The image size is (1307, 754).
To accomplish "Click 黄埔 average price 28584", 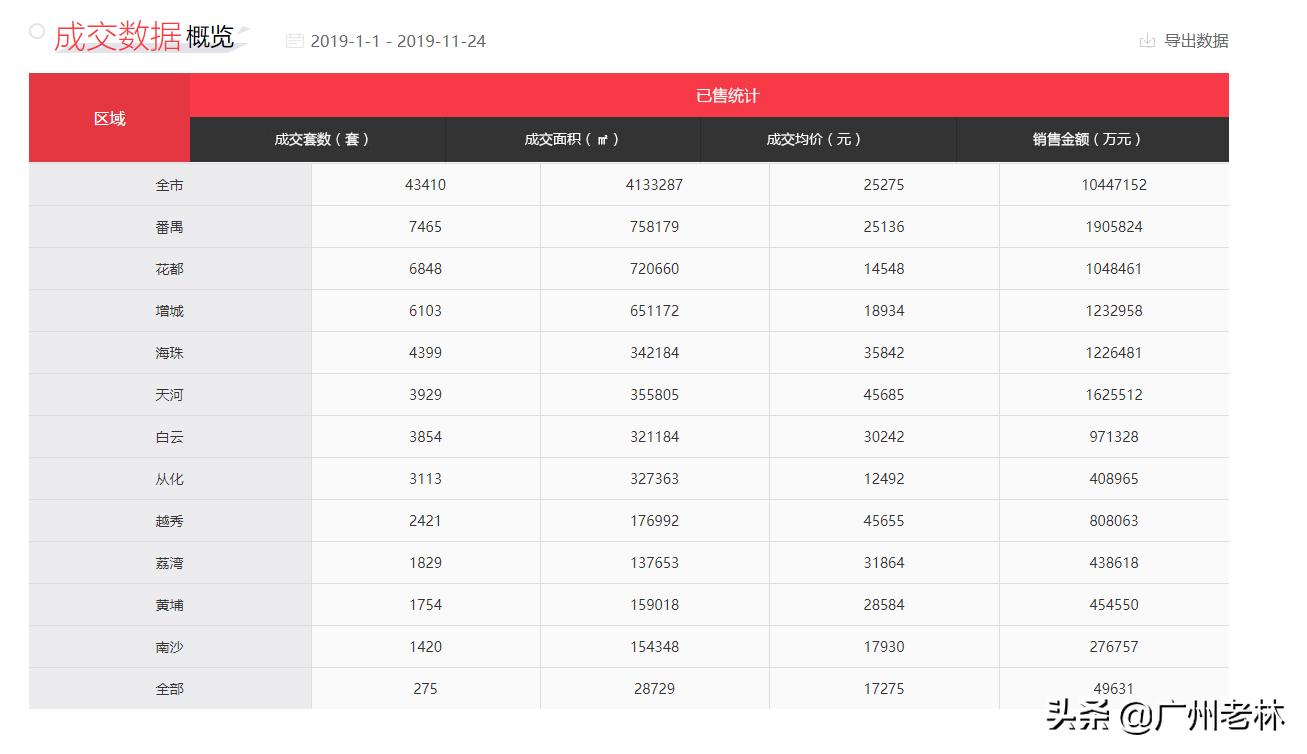I will (x=884, y=605).
